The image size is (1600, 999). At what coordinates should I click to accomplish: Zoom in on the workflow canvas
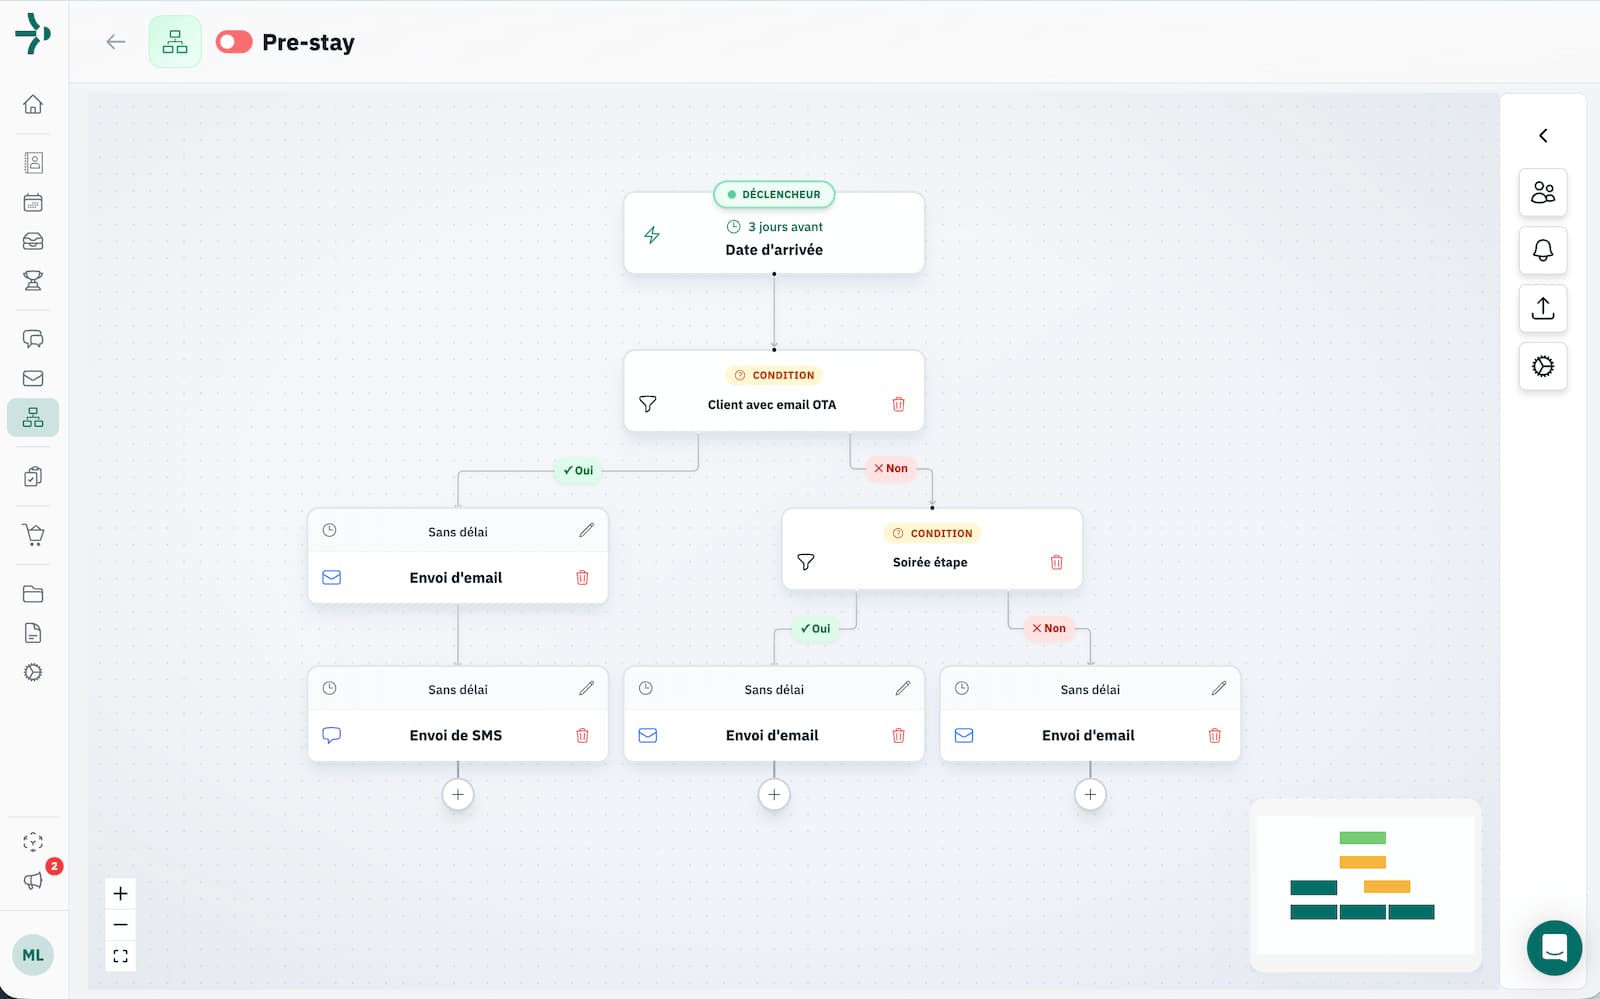point(121,894)
